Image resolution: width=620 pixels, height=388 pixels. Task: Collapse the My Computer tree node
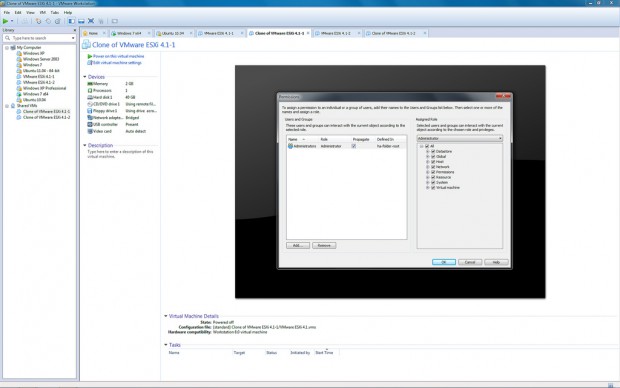click(7, 47)
